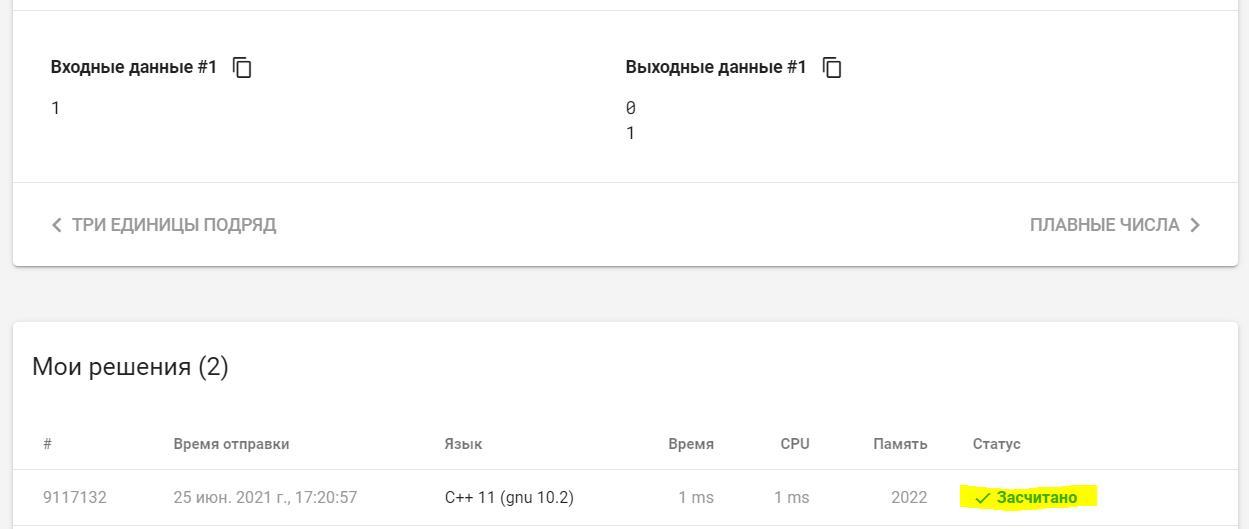This screenshot has width=1249, height=529.
Task: Go to previous problem ТРИ ЕДИНИЦЫ ПОДРЯД
Action: [173, 225]
